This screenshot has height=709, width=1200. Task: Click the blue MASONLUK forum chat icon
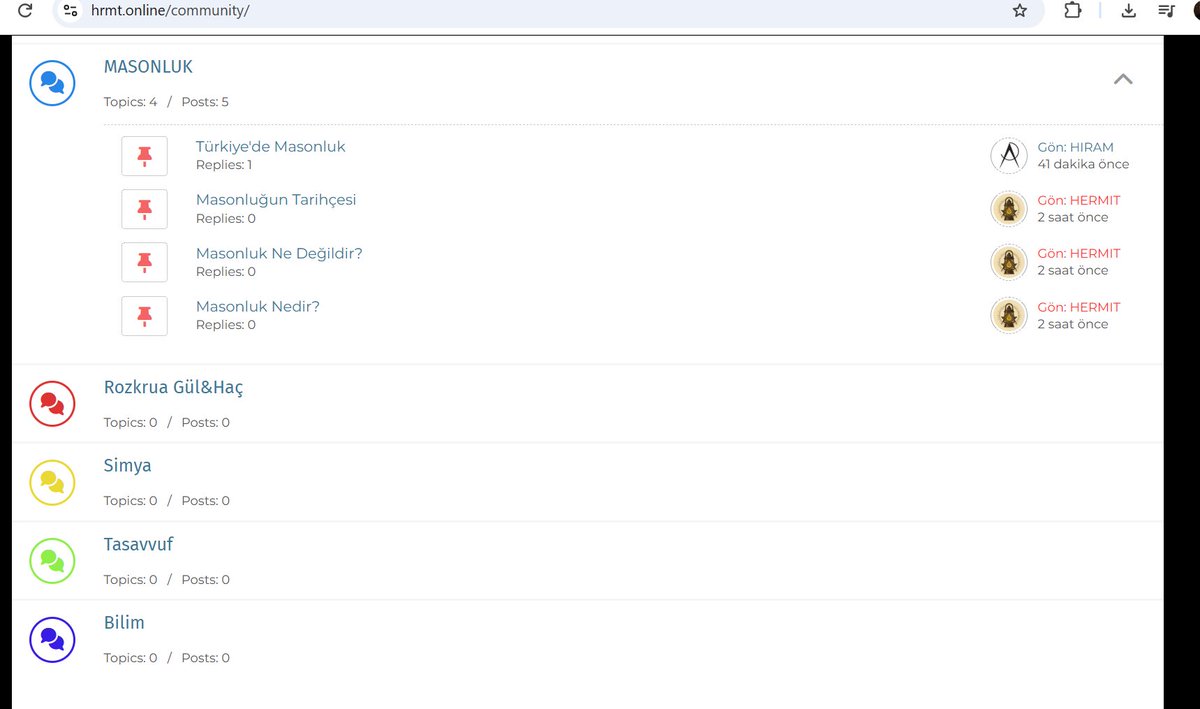[53, 82]
